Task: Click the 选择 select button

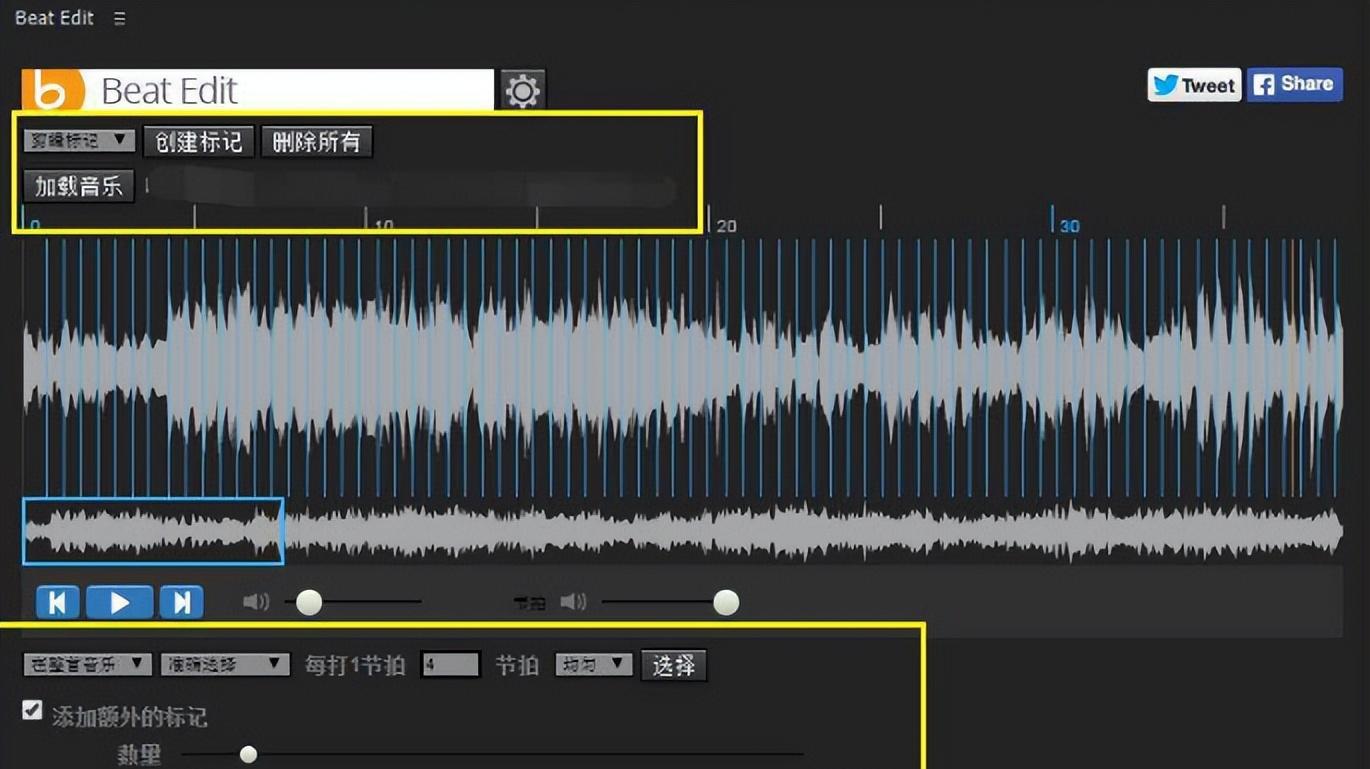Action: pos(674,665)
